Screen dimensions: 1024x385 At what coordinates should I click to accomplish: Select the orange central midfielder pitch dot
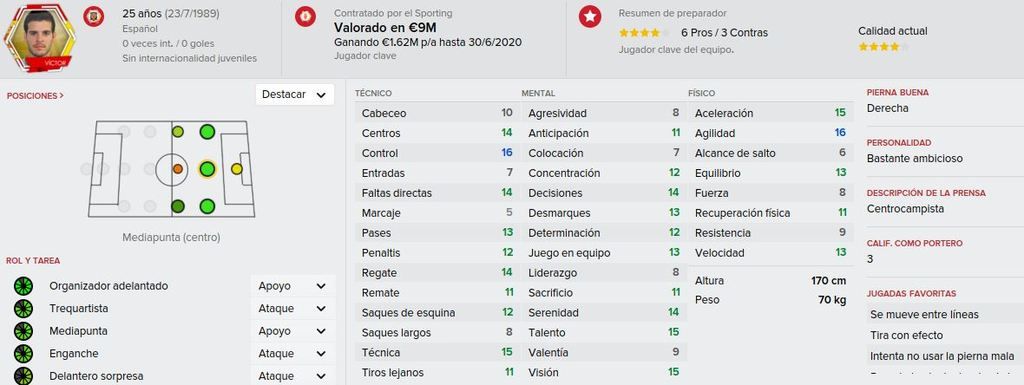coord(178,169)
